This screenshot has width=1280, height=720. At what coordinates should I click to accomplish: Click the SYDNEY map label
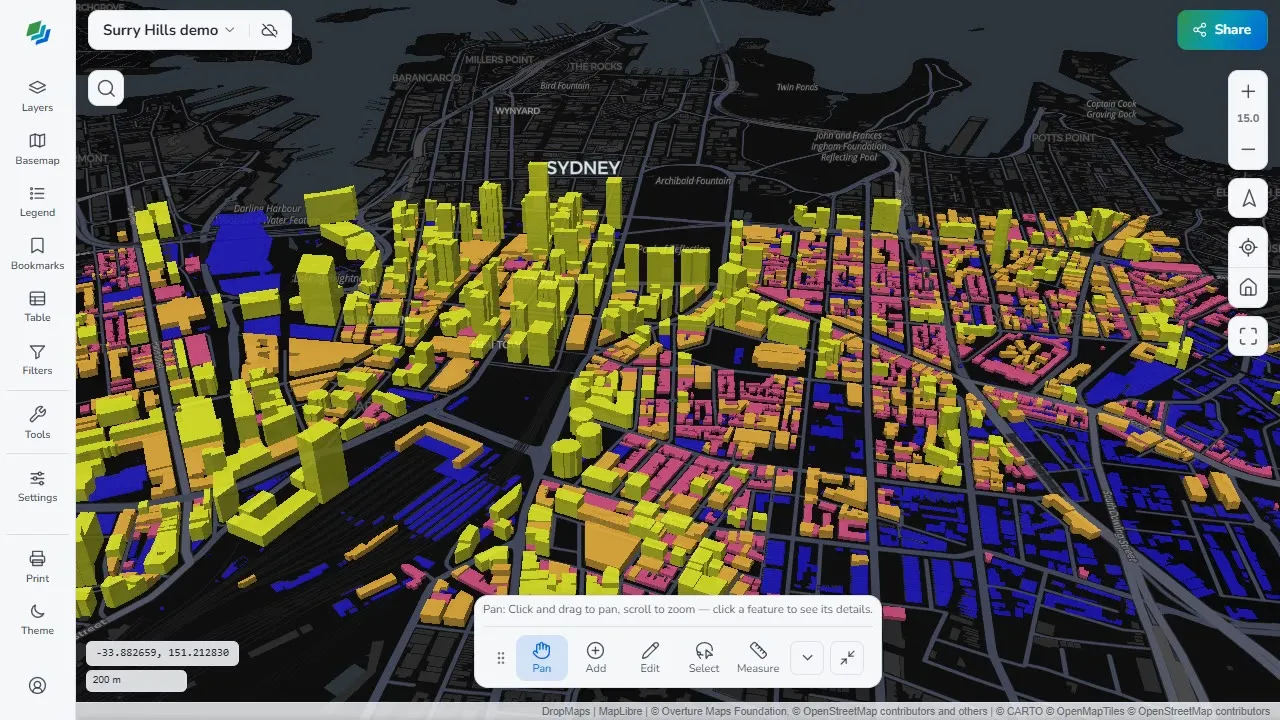[x=583, y=168]
